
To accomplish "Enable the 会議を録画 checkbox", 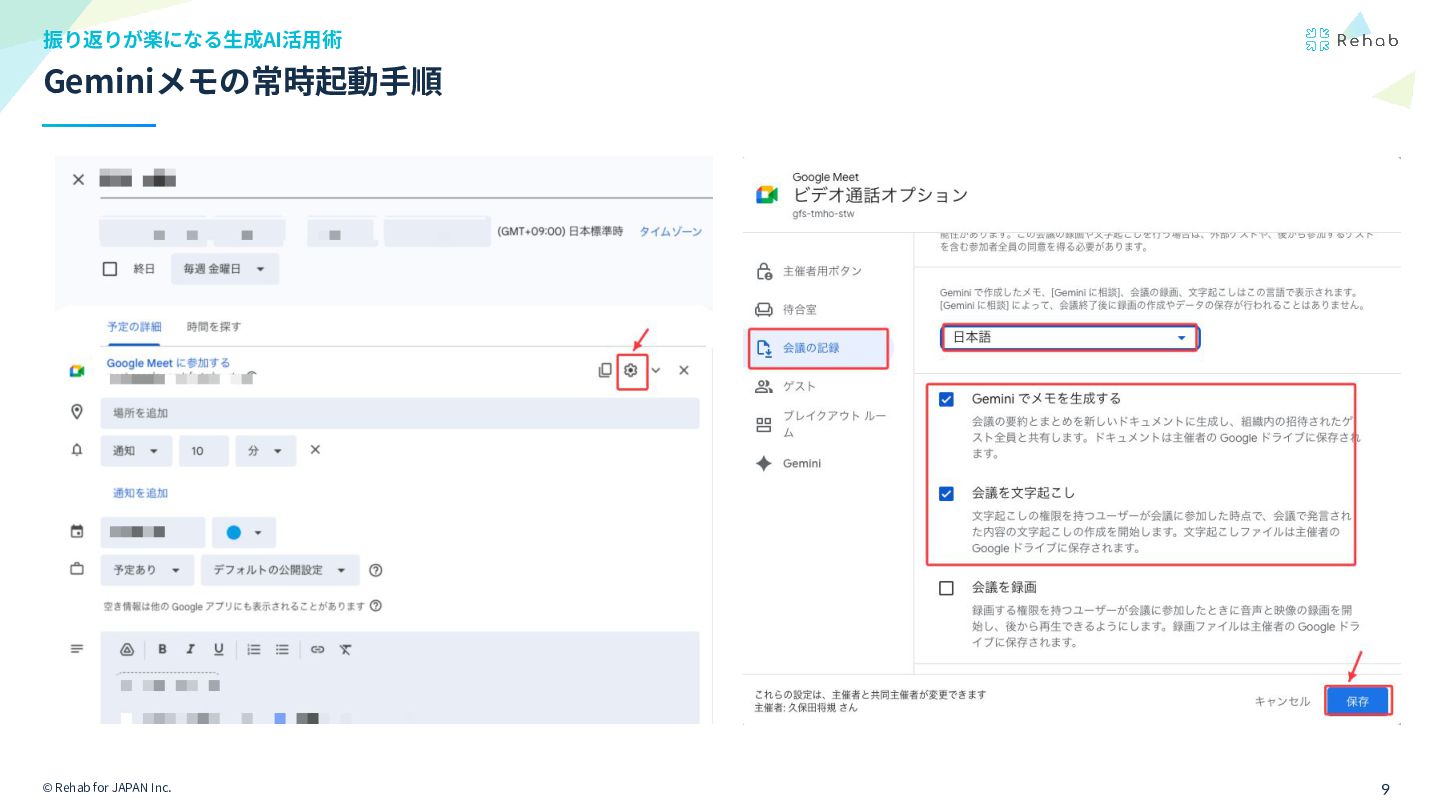I will [x=946, y=588].
